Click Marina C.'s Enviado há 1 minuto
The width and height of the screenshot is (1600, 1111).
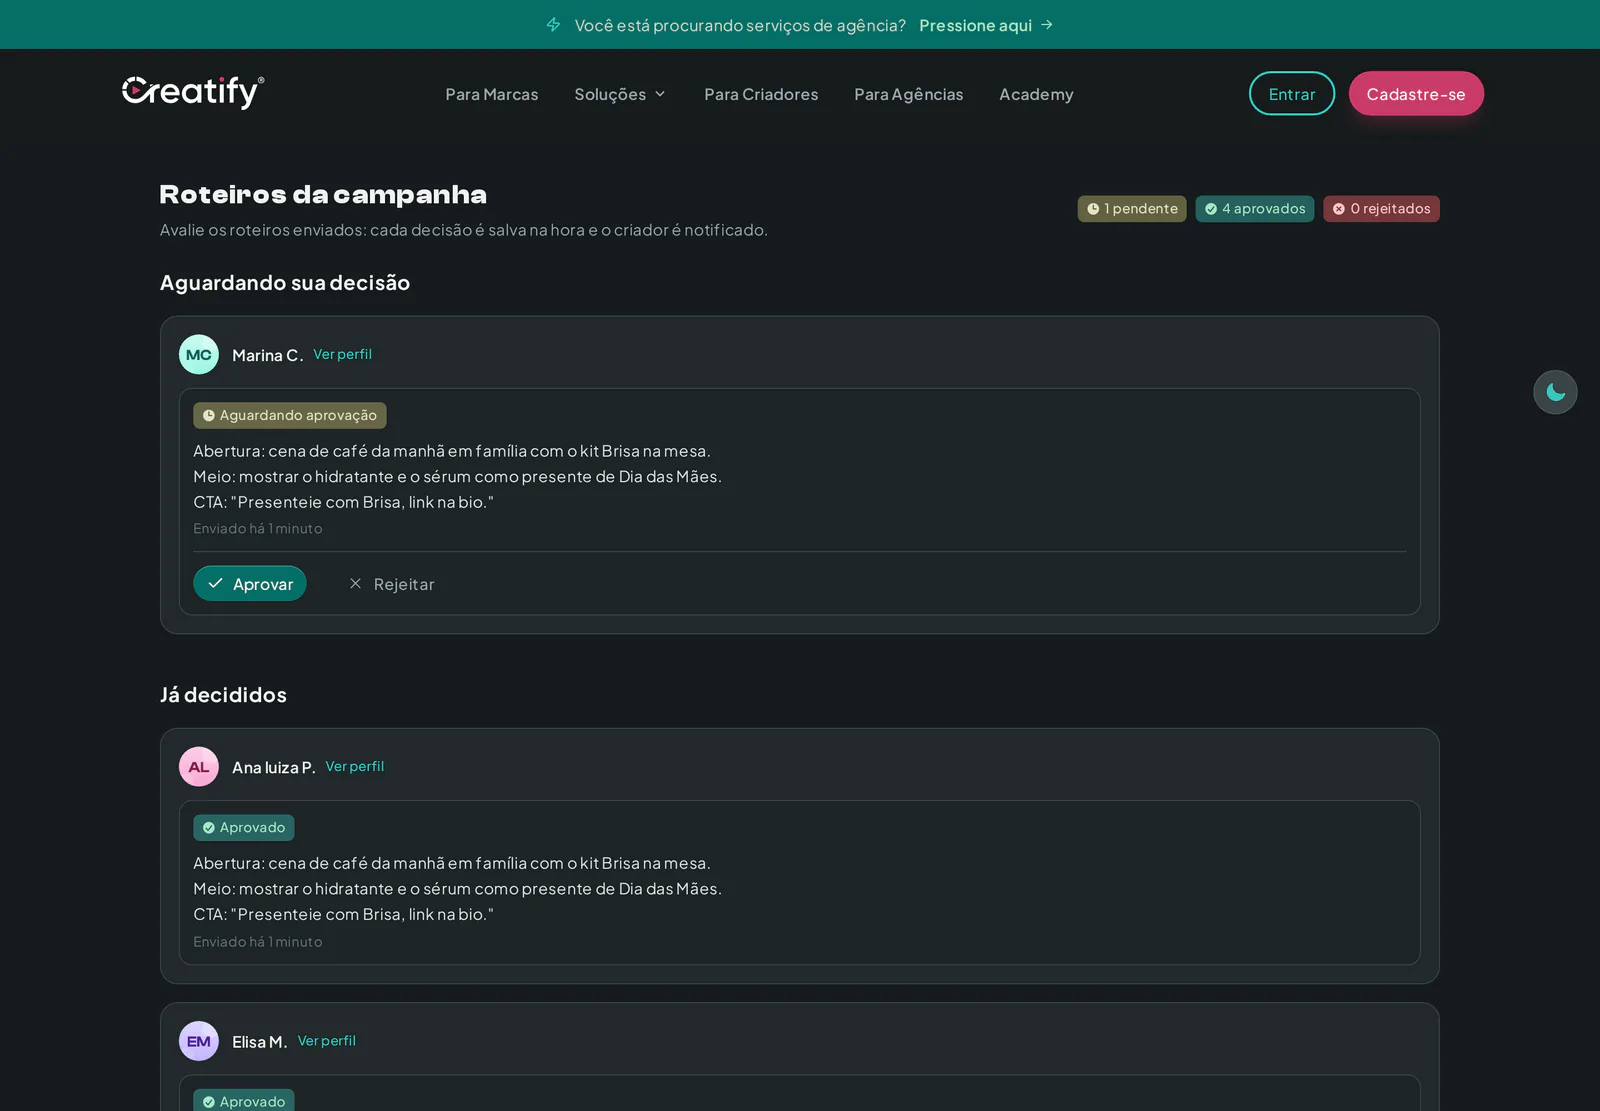258,528
